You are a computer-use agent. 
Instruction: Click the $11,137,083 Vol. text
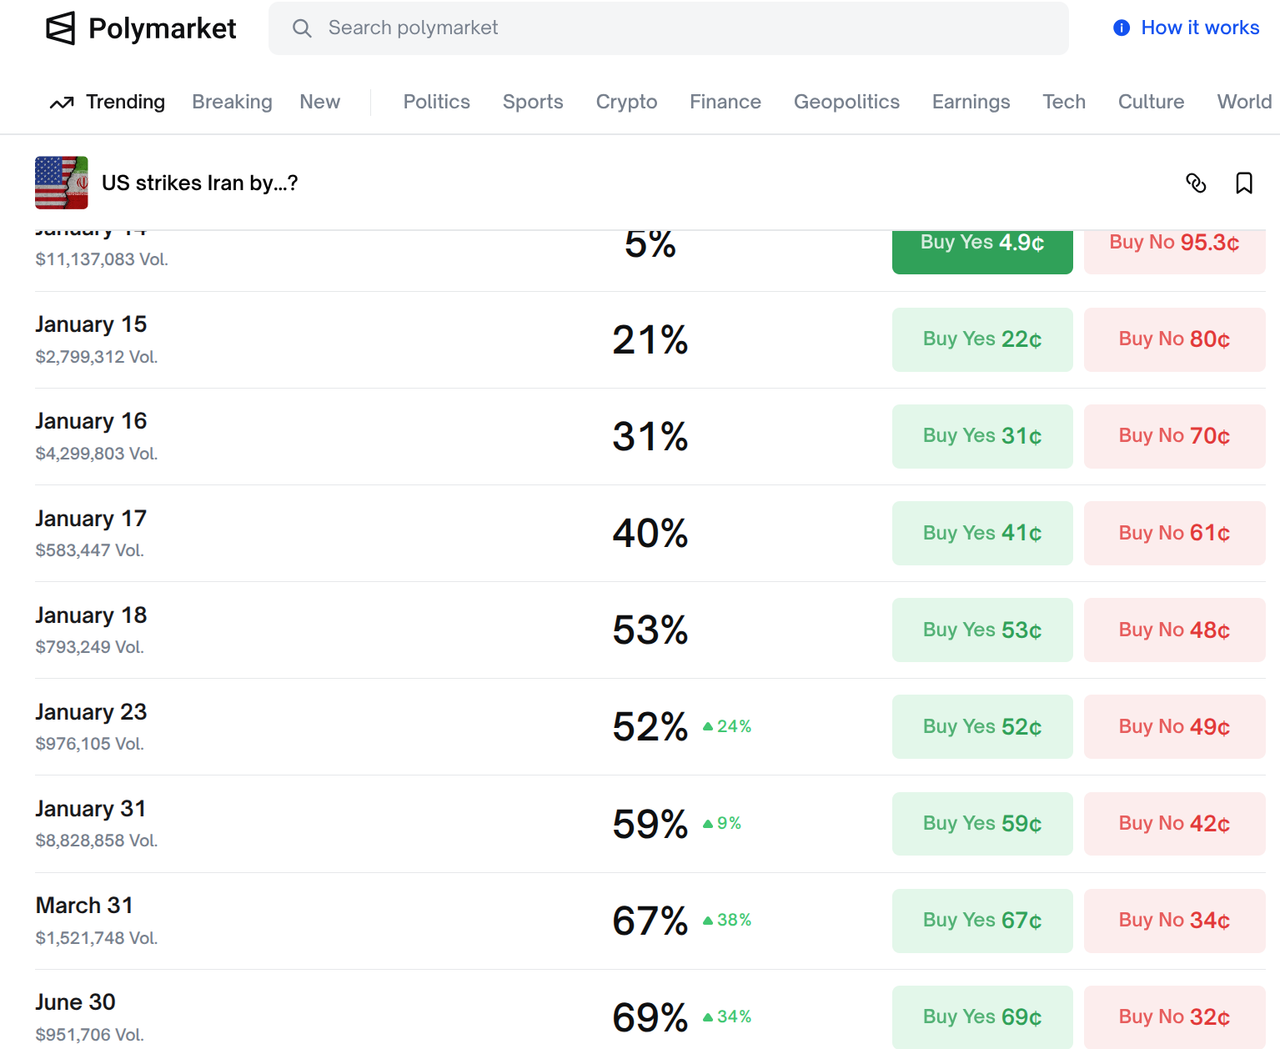tap(101, 259)
